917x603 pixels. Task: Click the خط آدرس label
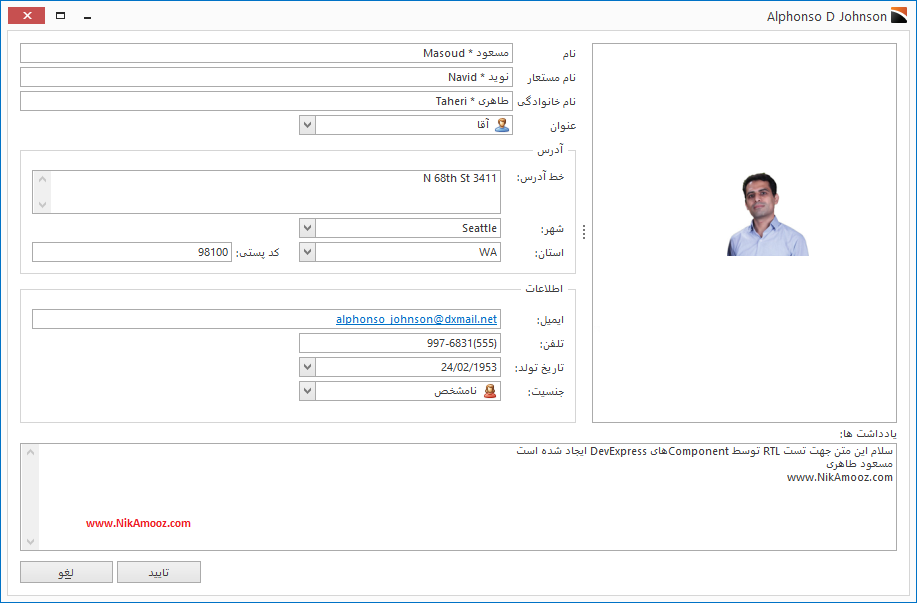[x=540, y=177]
